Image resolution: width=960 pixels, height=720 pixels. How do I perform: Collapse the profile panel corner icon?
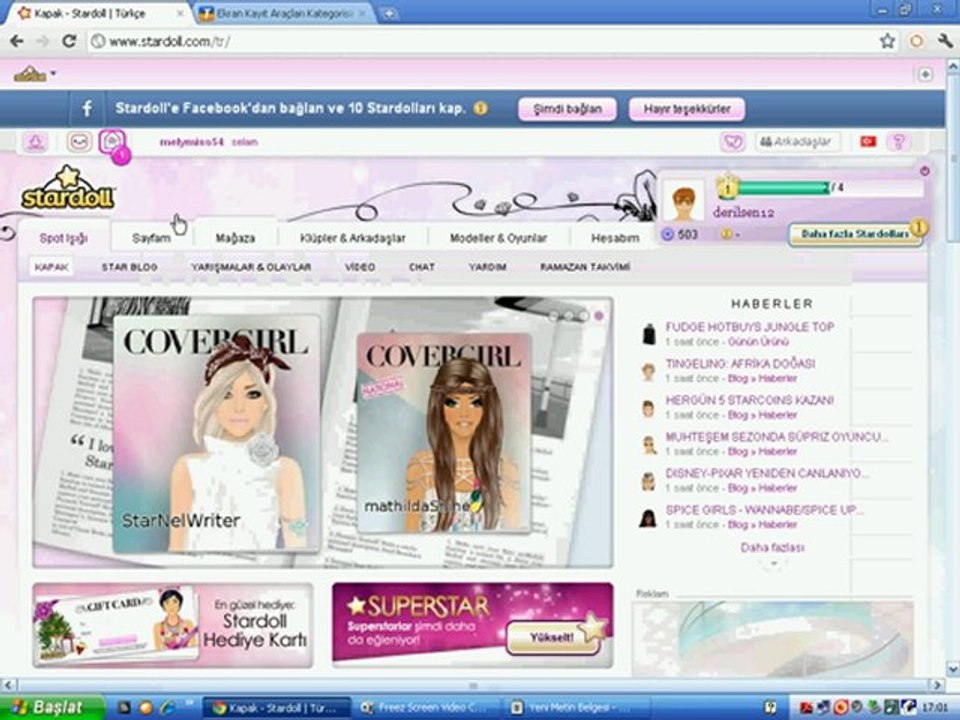coord(924,171)
